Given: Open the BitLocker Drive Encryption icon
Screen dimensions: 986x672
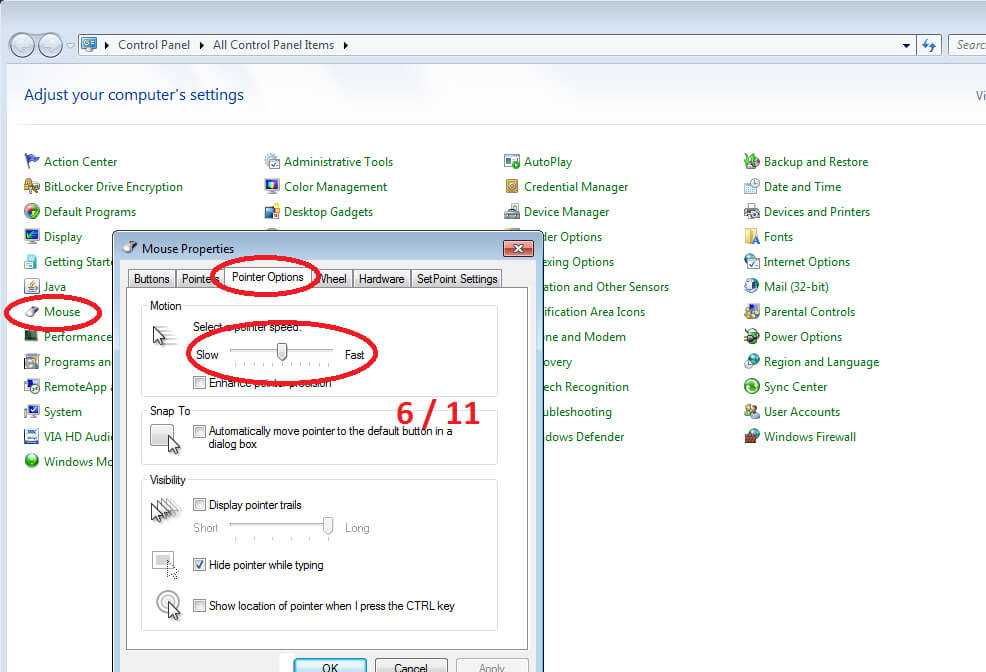Looking at the screenshot, I should (x=32, y=186).
